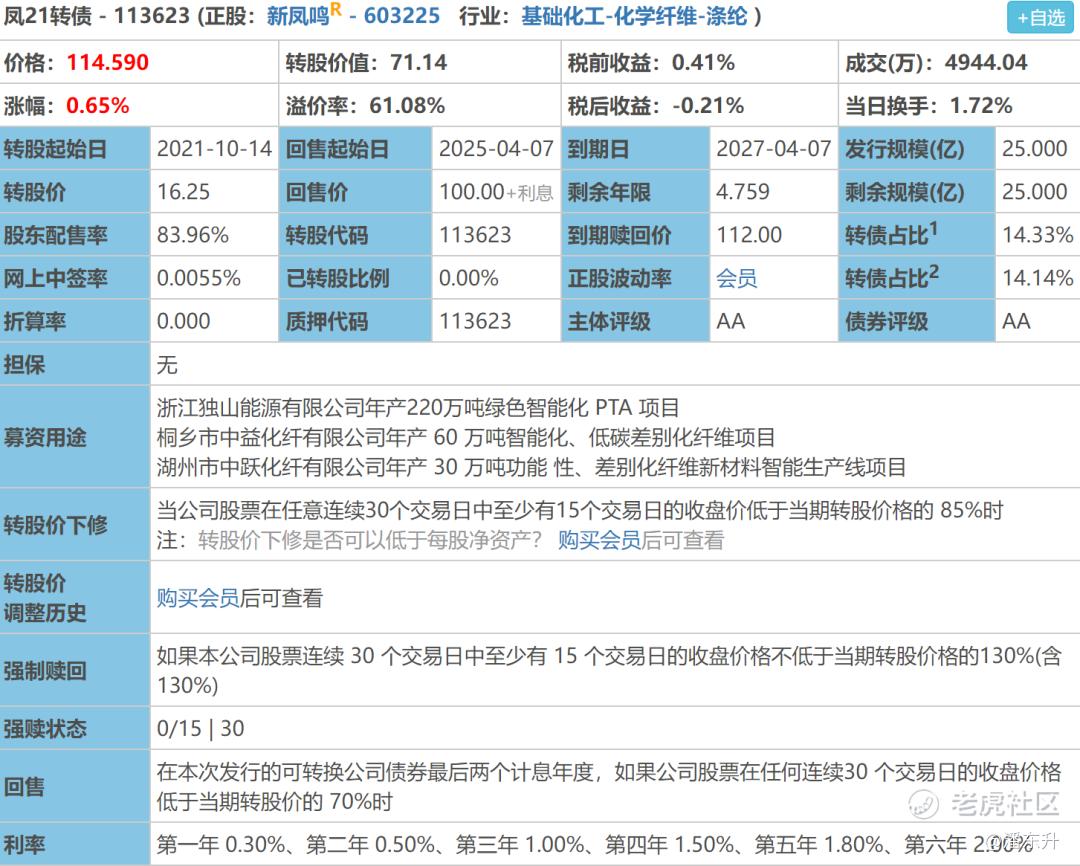Viewport: 1080px width, 866px height.
Task: Select 税后收益 value -0.21%
Action: pos(708,105)
